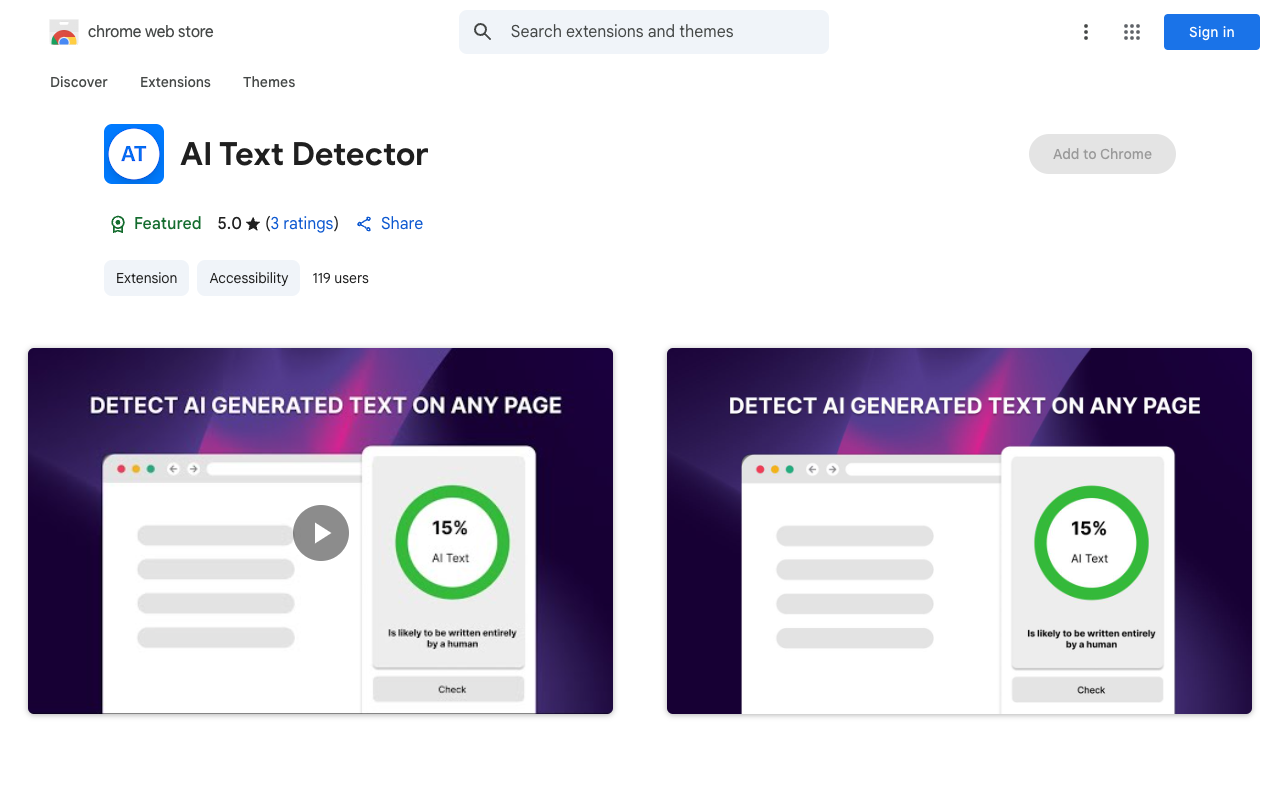The image size is (1280, 800).
Task: Focus the Search extensions and themes field
Action: pos(644,32)
